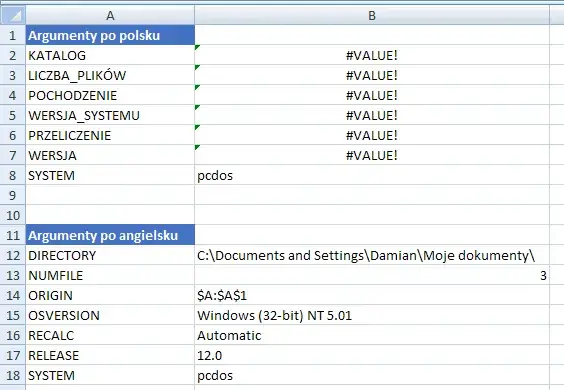This screenshot has height=390, width=564.
Task: Click the cell showing Automatic
Action: (x=372, y=335)
